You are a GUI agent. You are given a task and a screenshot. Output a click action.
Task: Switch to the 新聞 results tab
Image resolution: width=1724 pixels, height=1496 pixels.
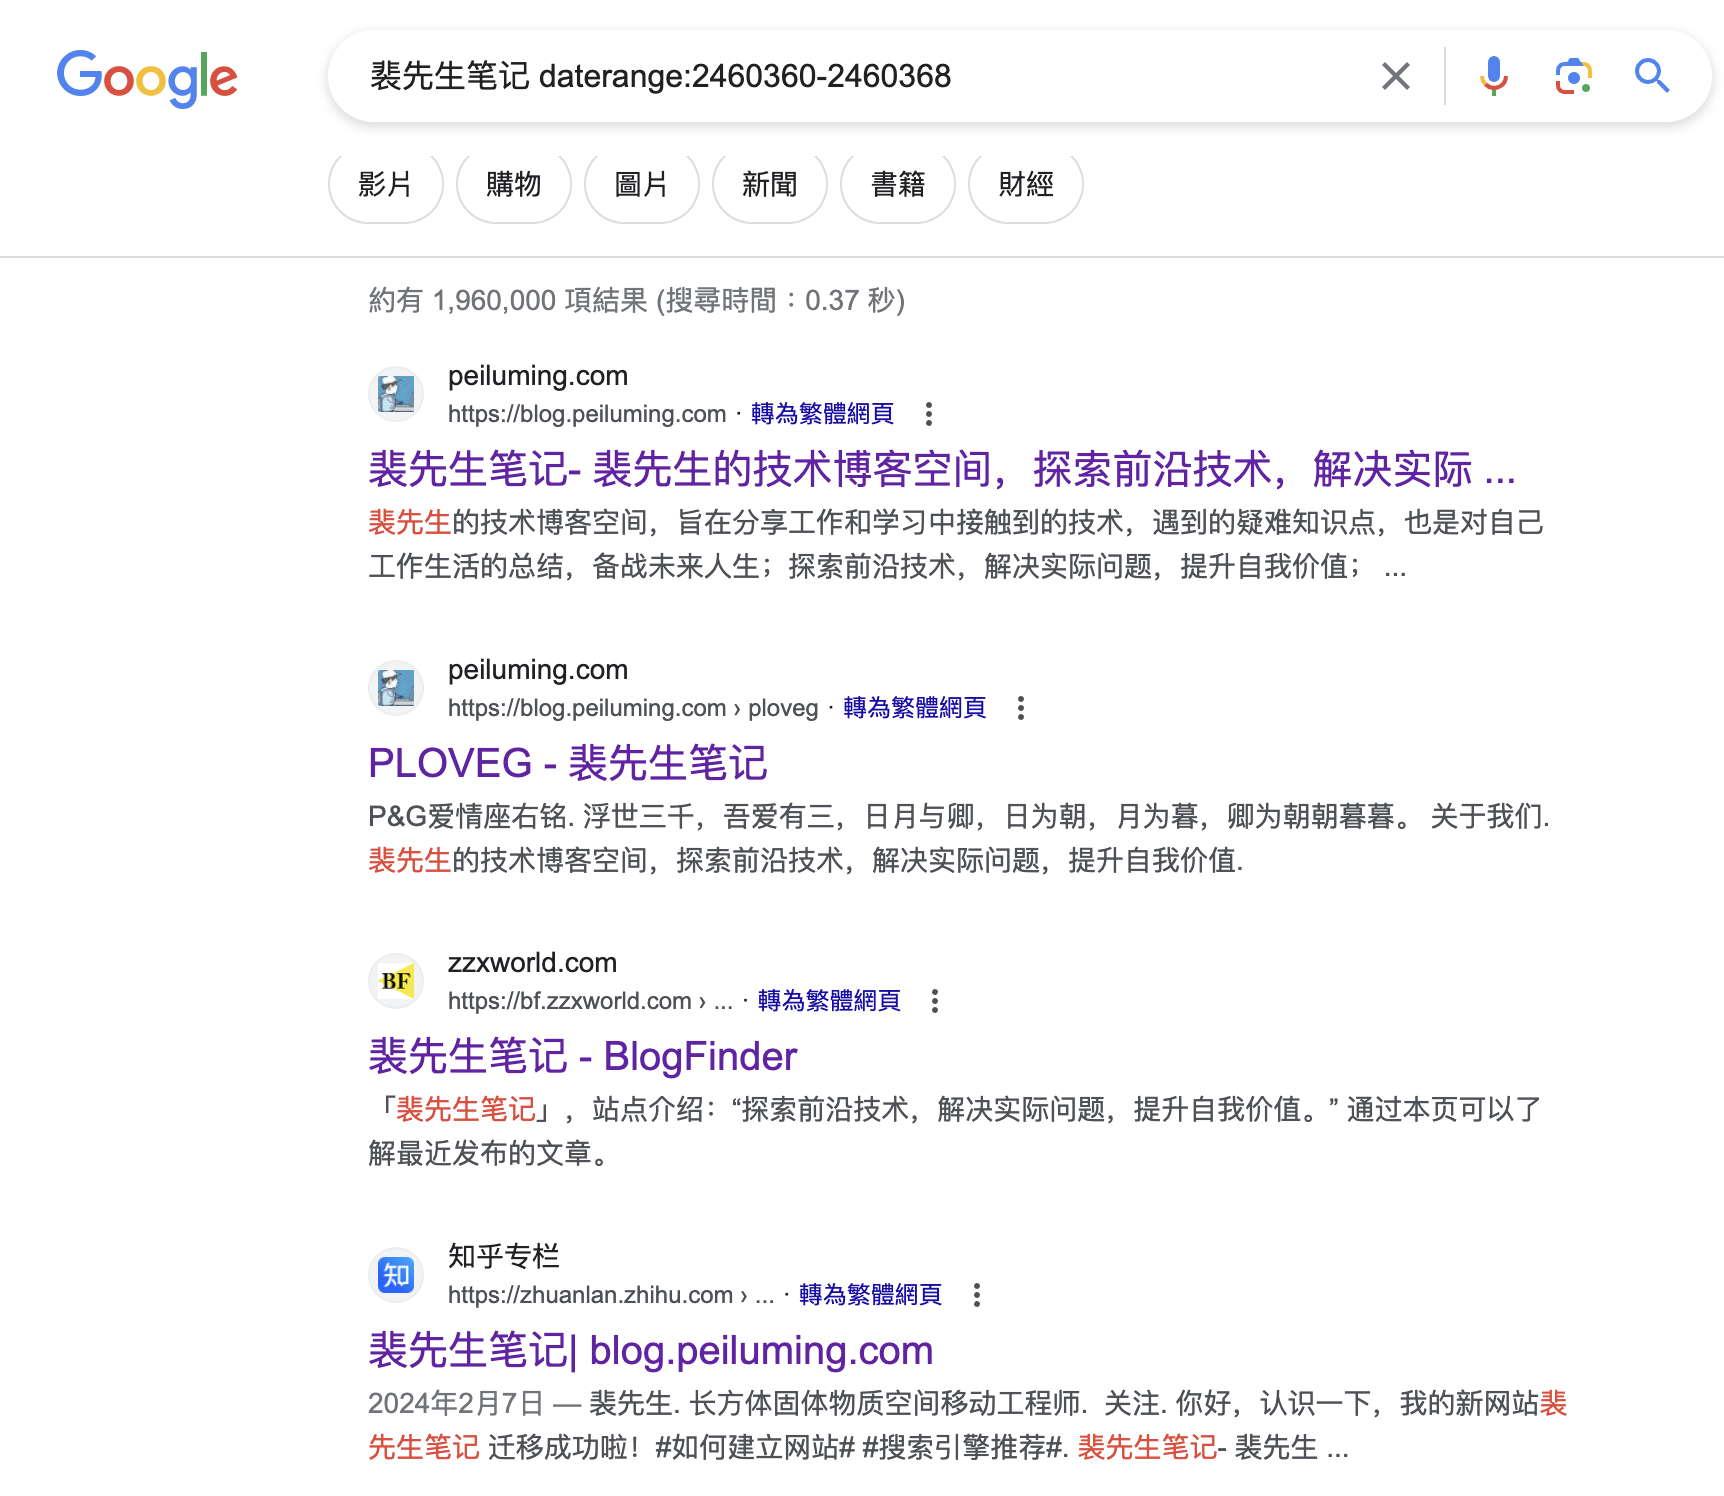[x=769, y=185]
